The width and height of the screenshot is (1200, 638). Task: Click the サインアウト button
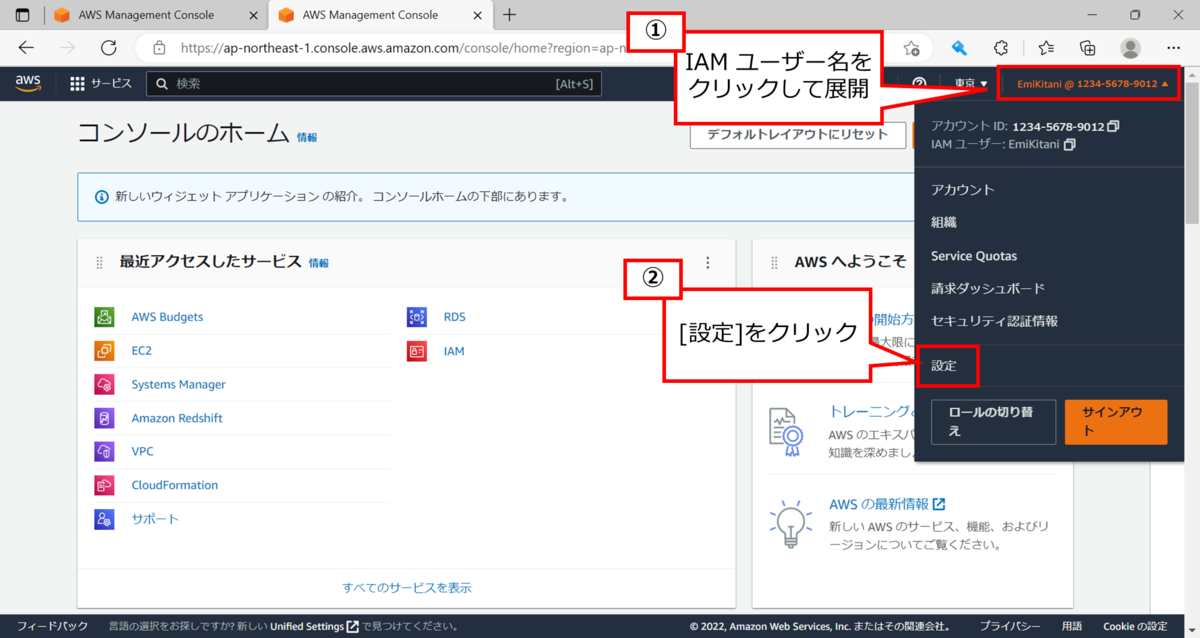(1116, 422)
